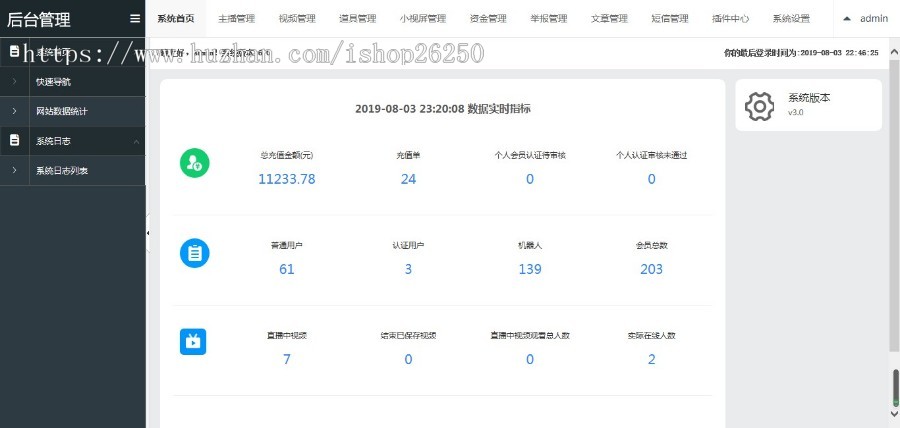Viewport: 900px width, 428px height.
Task: Open 系统日志列表 in the sidebar
Action: tap(62, 171)
